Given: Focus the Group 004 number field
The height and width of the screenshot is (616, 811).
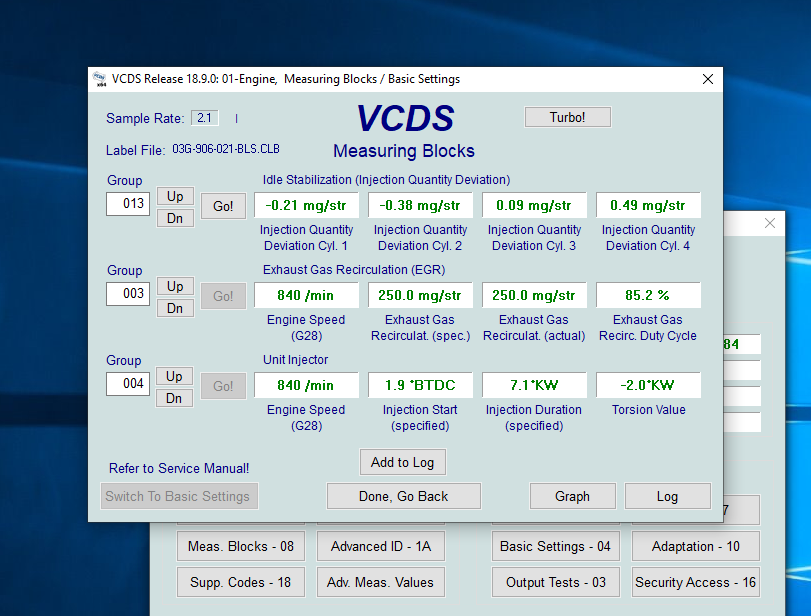Looking at the screenshot, I should pyautogui.click(x=128, y=384).
